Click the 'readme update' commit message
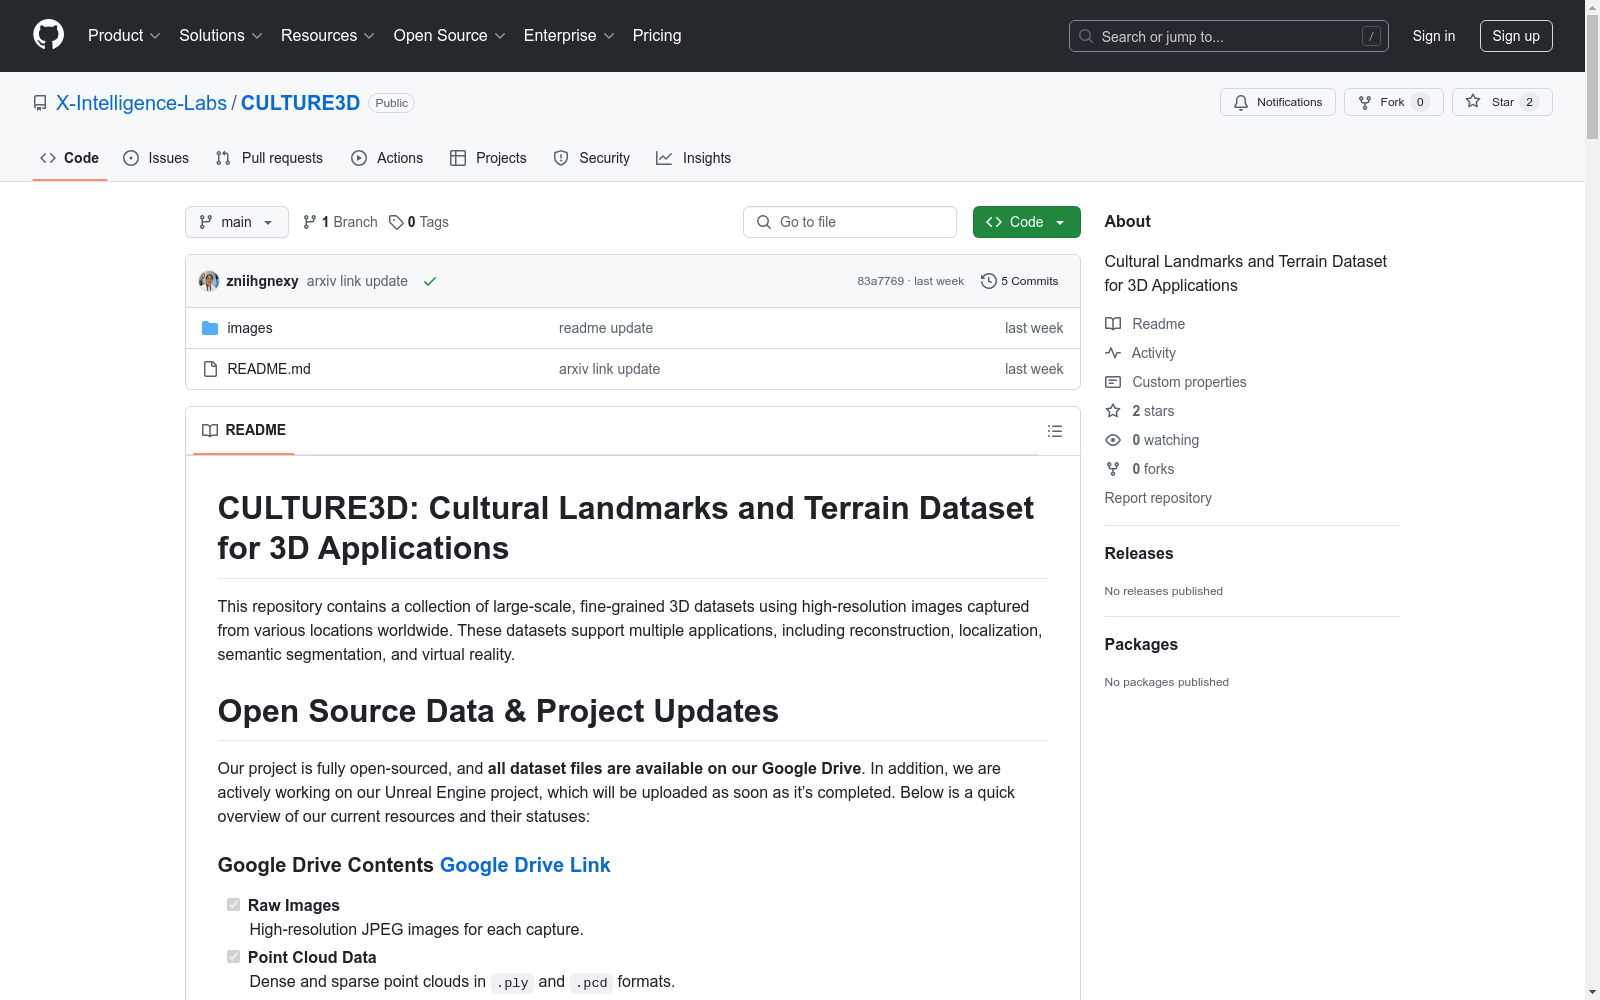Image resolution: width=1600 pixels, height=1000 pixels. (x=606, y=328)
